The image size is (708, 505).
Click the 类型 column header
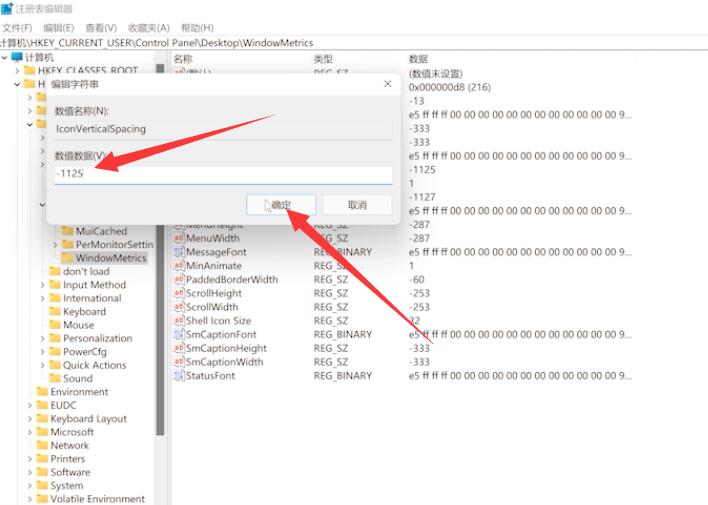[x=323, y=59]
